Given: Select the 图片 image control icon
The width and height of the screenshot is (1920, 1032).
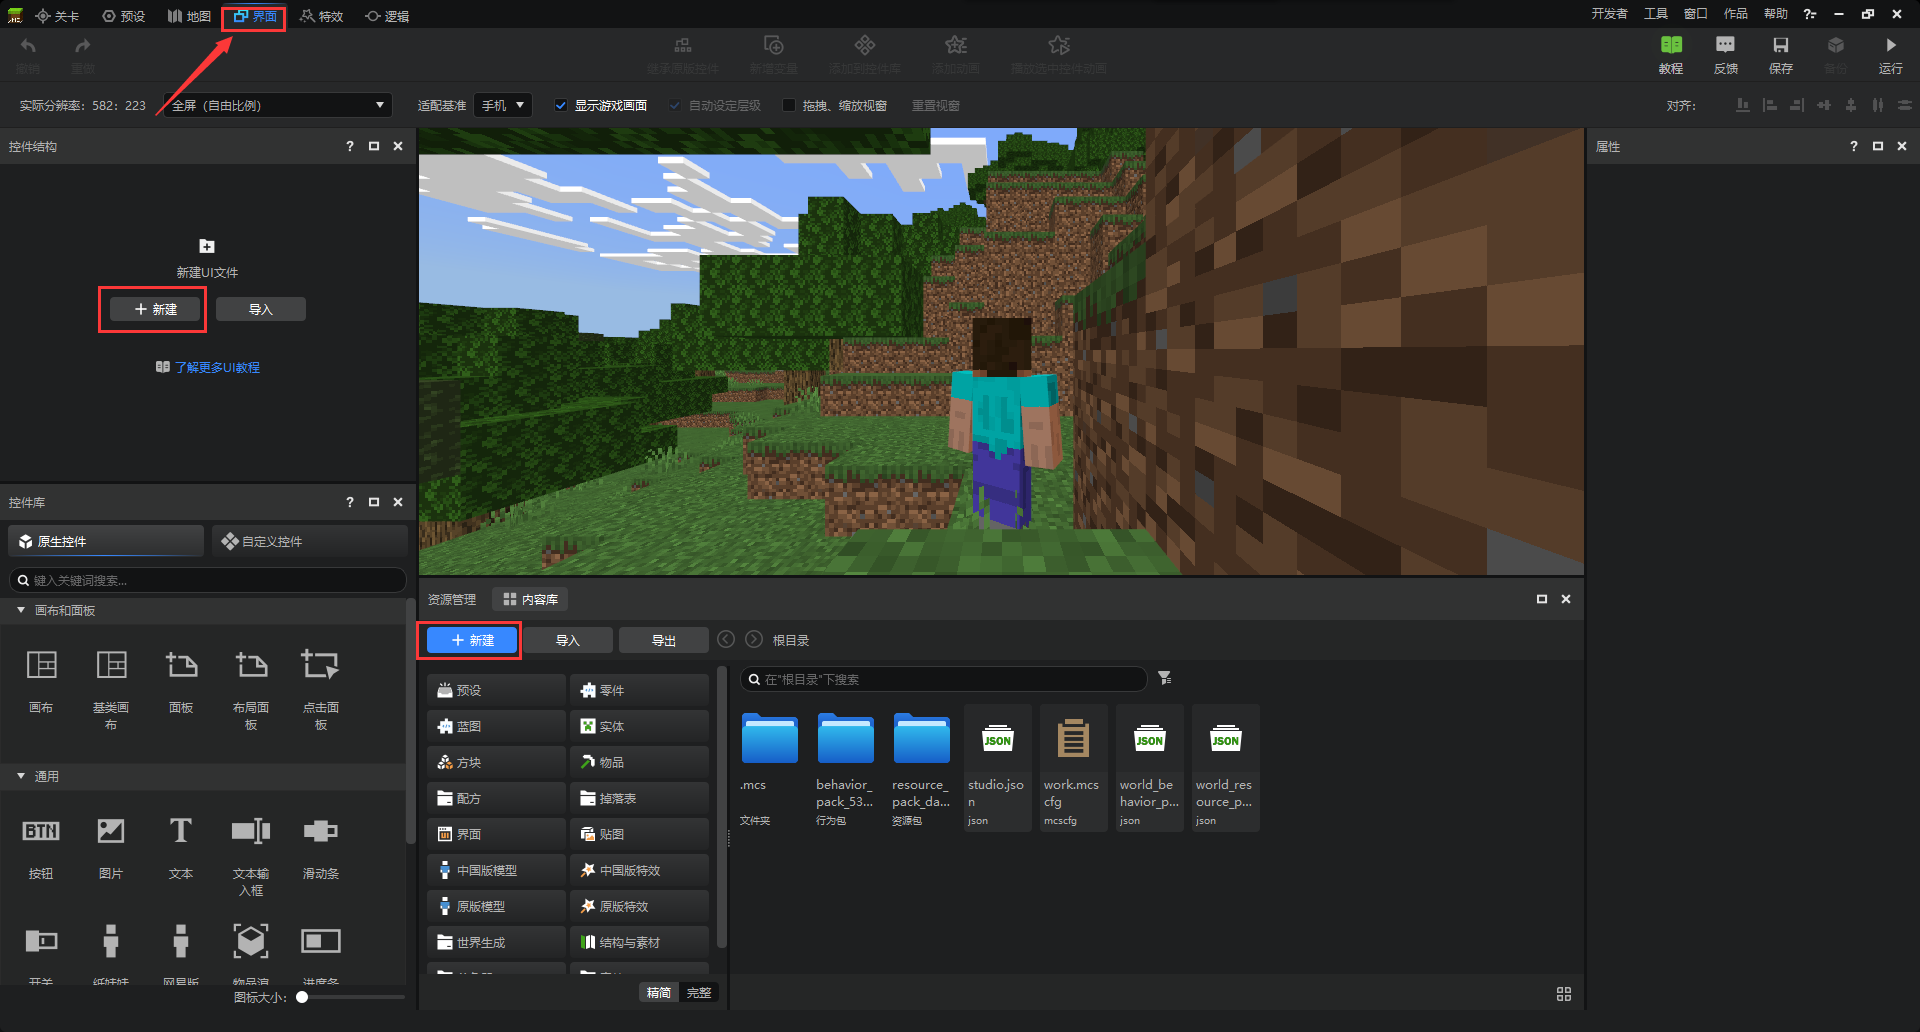Looking at the screenshot, I should [111, 831].
